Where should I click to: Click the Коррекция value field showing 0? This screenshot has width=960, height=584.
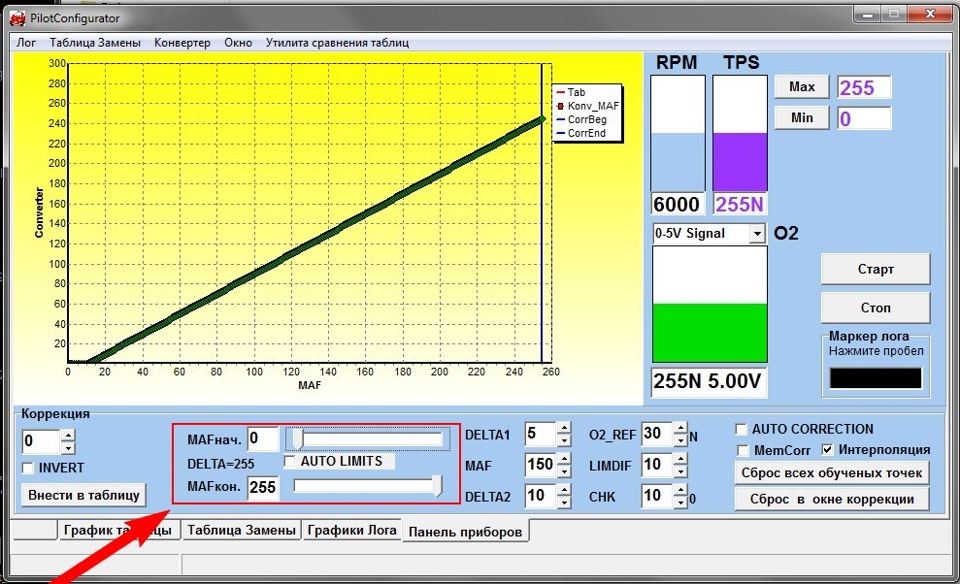point(41,441)
